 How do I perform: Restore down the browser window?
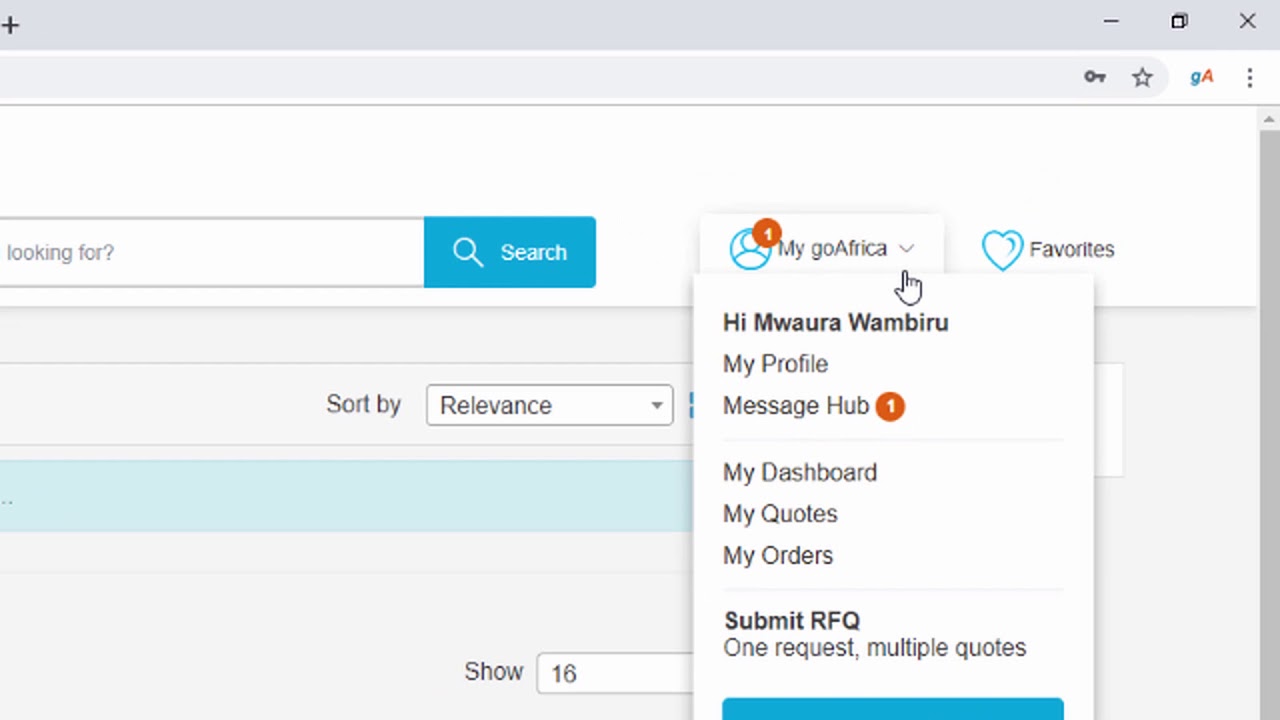tap(1179, 21)
